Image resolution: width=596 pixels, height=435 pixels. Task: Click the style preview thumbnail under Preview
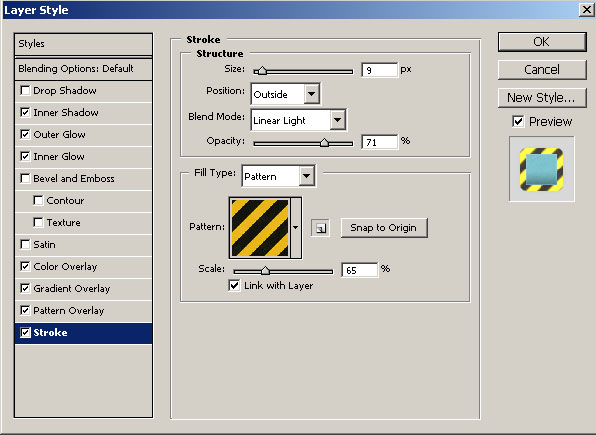[x=542, y=169]
